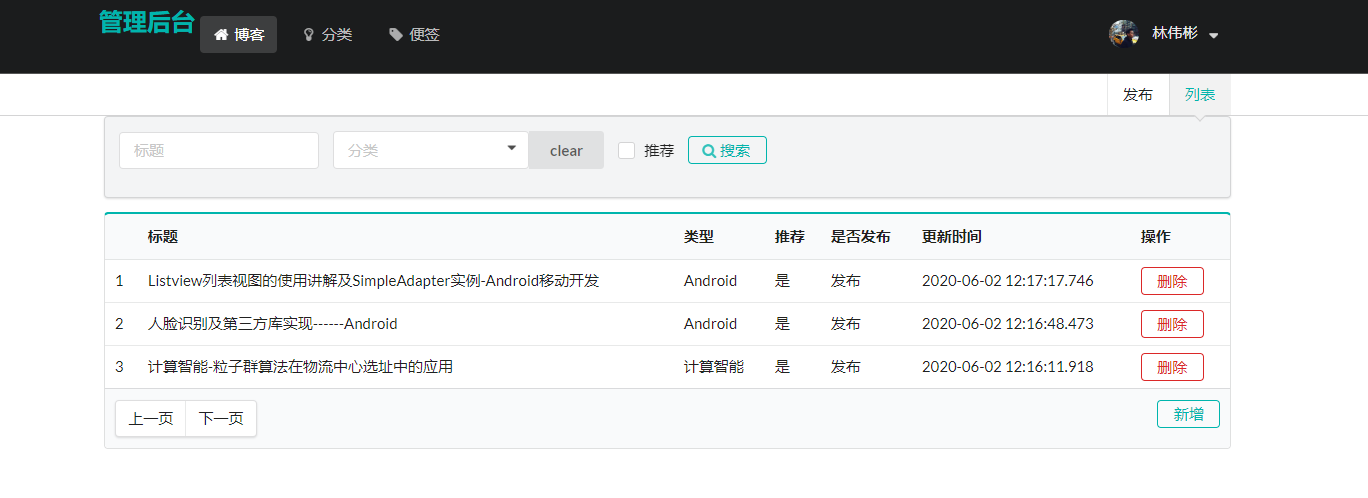Click the title "计算智能-粒子群算法在物流中心选址中的应用"

[x=300, y=367]
